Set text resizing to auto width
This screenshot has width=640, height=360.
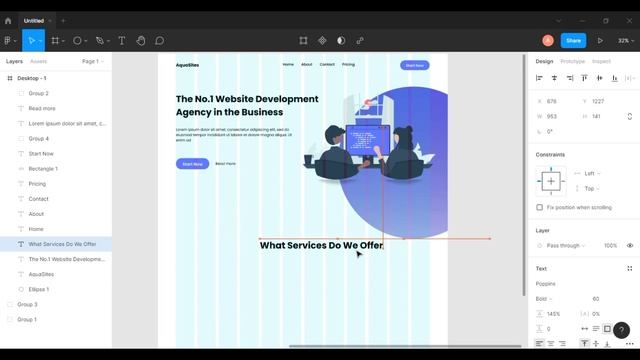(x=584, y=329)
